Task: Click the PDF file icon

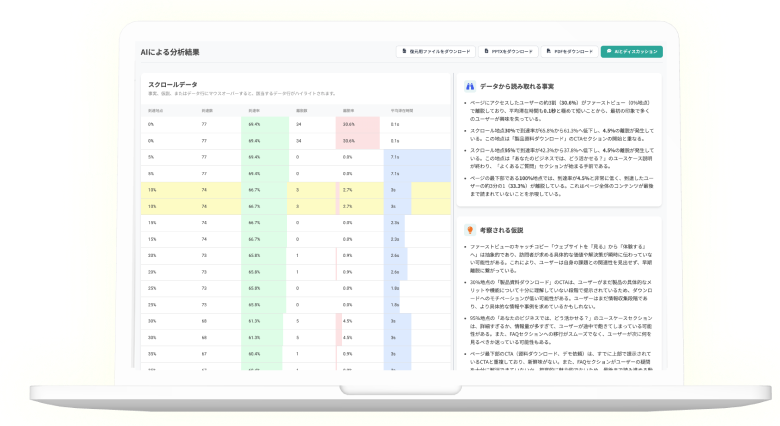Action: click(x=549, y=50)
